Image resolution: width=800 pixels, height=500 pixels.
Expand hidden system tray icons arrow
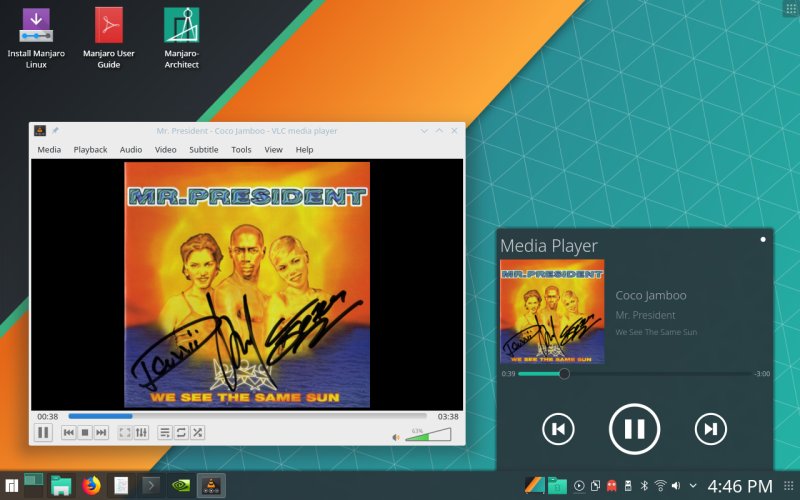pos(693,486)
